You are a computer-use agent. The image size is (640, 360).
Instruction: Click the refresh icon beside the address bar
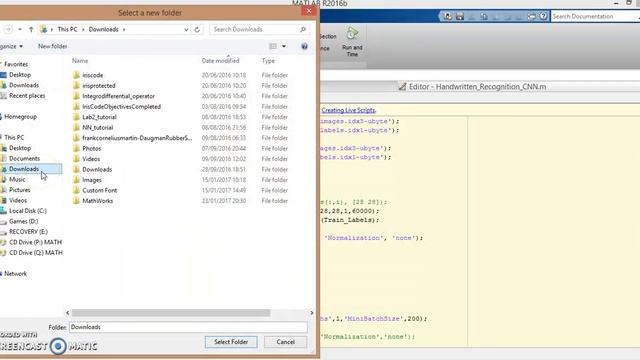197,29
